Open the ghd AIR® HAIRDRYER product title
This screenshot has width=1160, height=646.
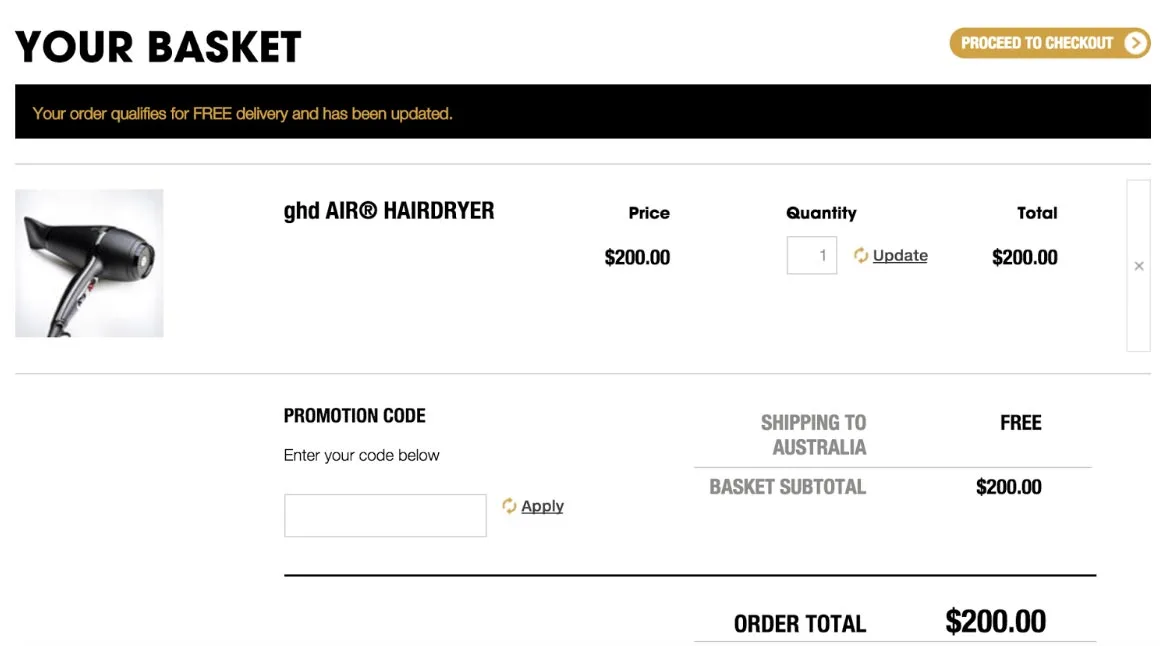pyautogui.click(x=389, y=211)
